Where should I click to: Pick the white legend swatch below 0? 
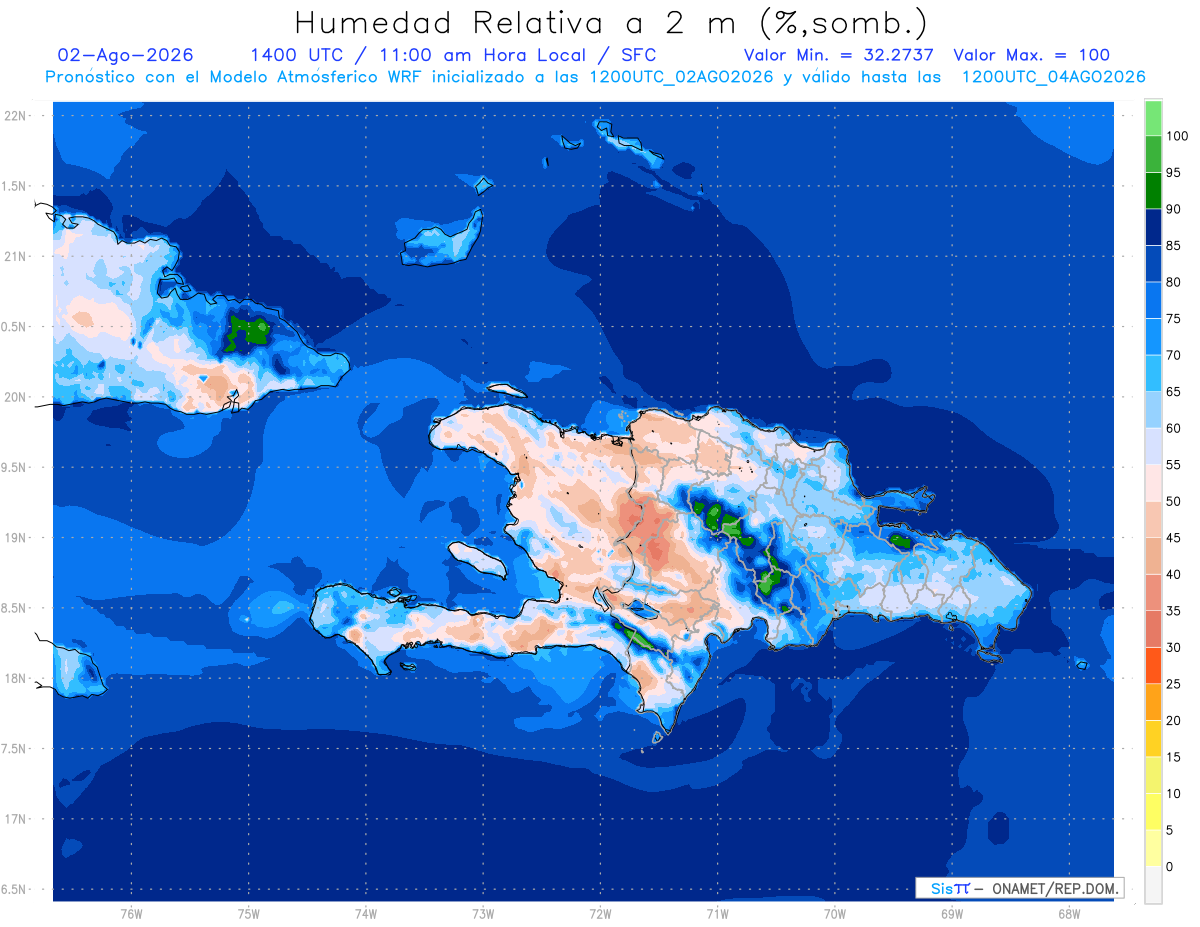click(1153, 885)
